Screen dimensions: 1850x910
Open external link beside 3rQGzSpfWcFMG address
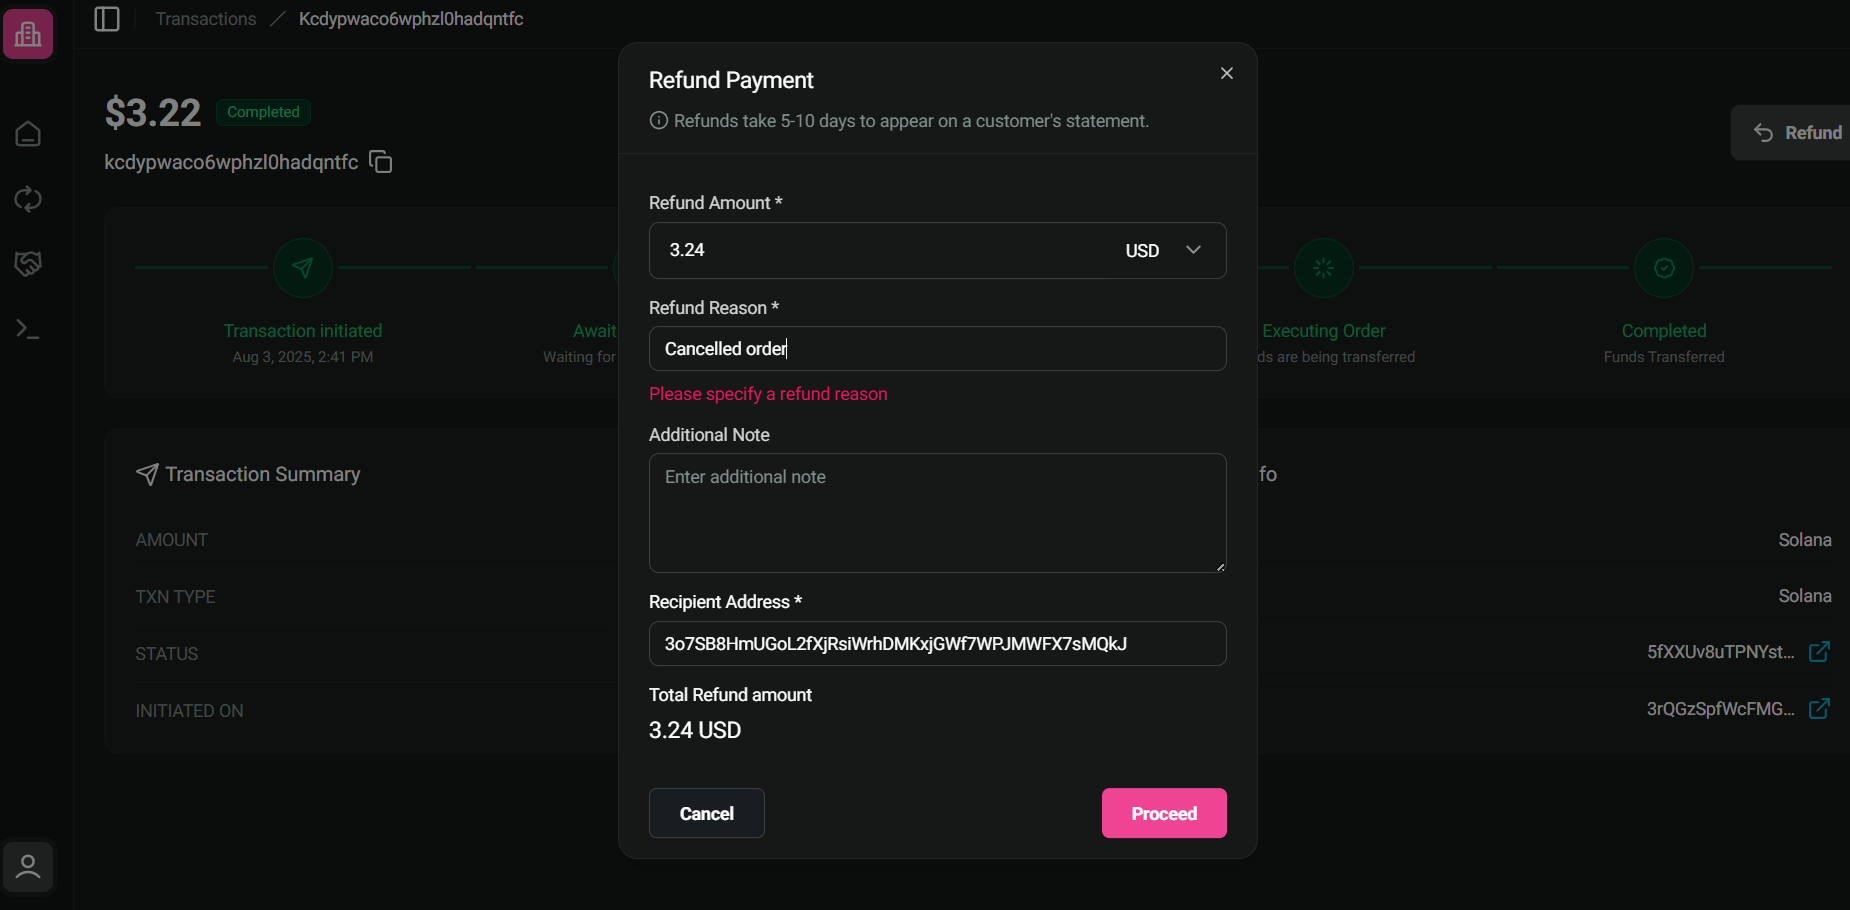point(1820,709)
